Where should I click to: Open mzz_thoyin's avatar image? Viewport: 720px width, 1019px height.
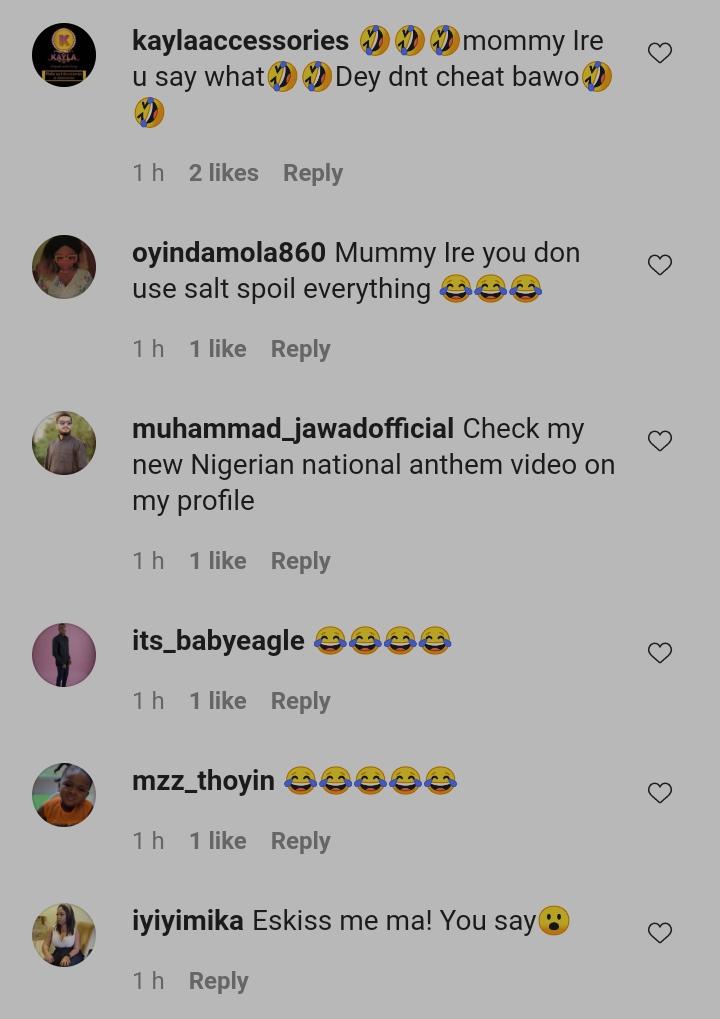tap(64, 795)
